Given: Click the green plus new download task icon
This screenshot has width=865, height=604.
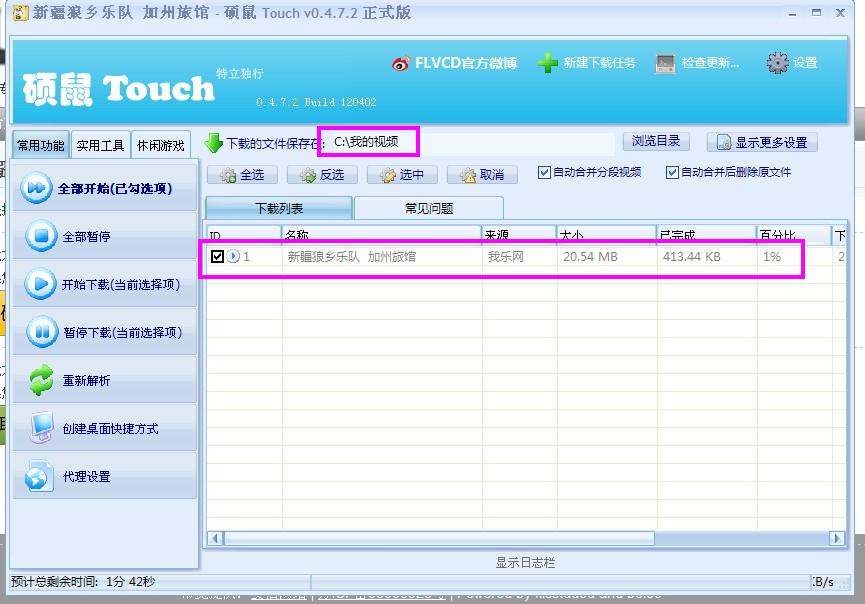Looking at the screenshot, I should pos(547,63).
